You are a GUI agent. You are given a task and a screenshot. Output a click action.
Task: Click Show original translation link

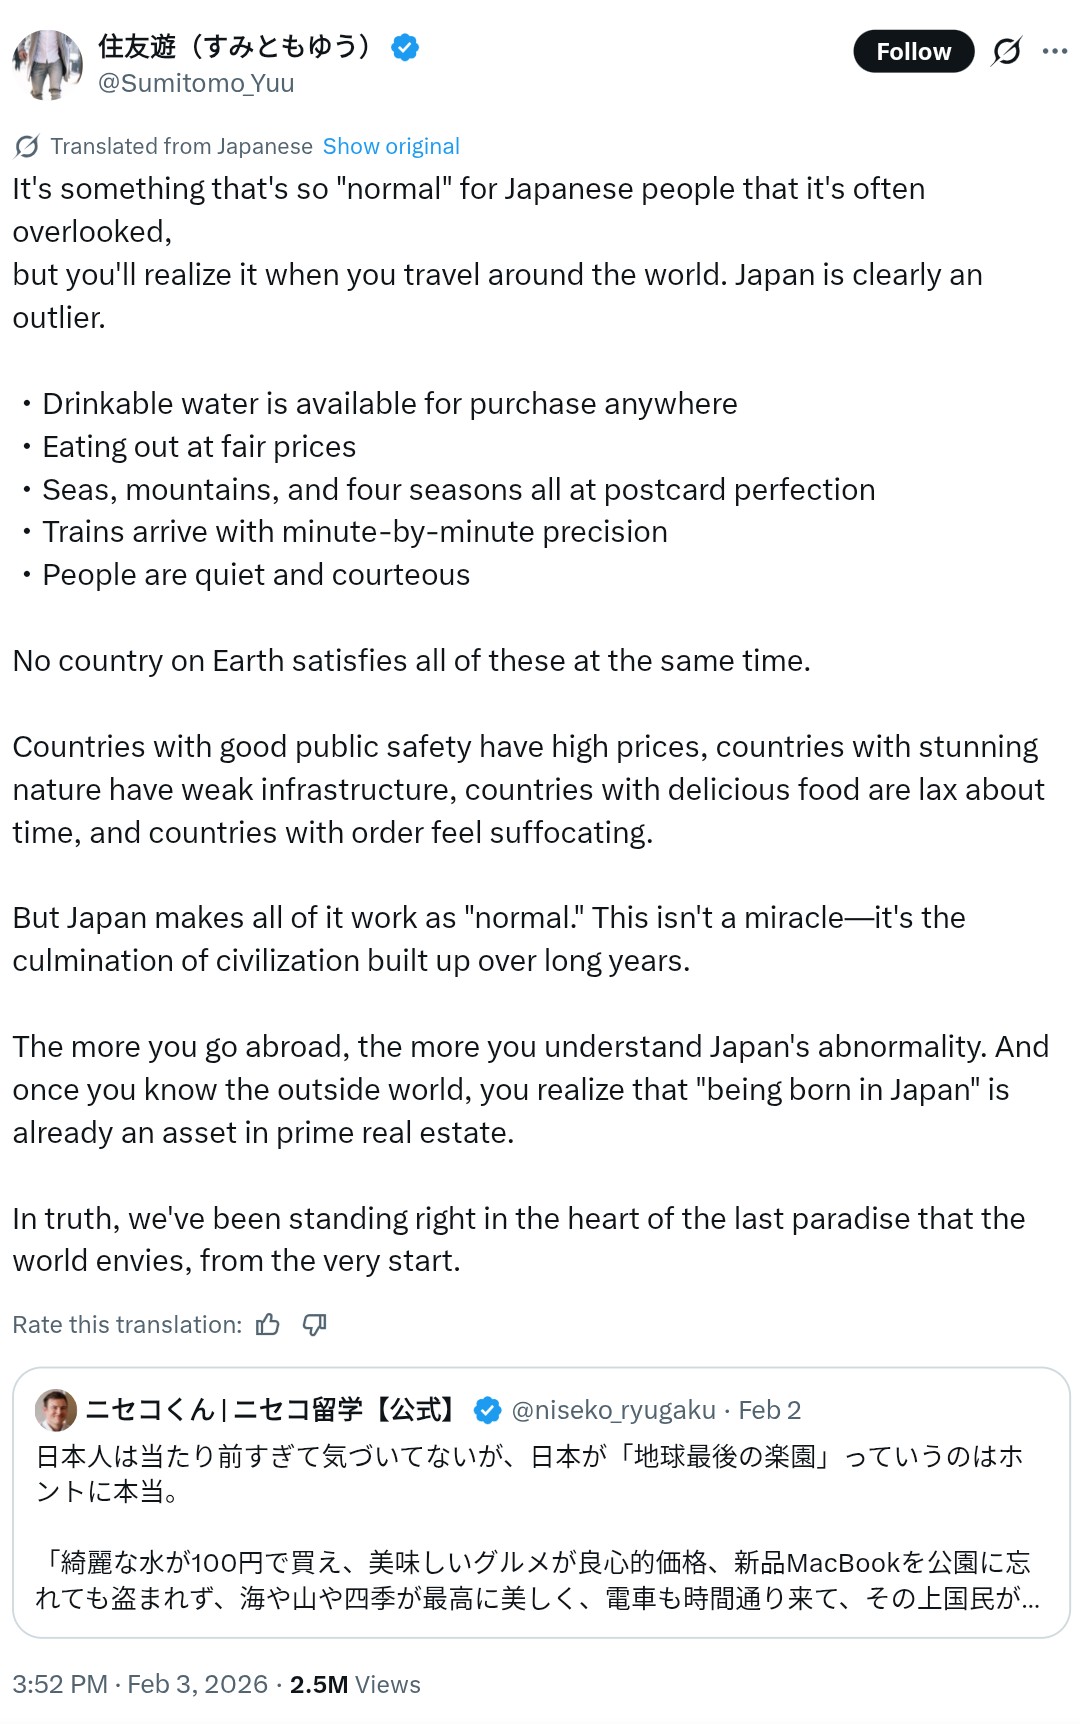390,146
